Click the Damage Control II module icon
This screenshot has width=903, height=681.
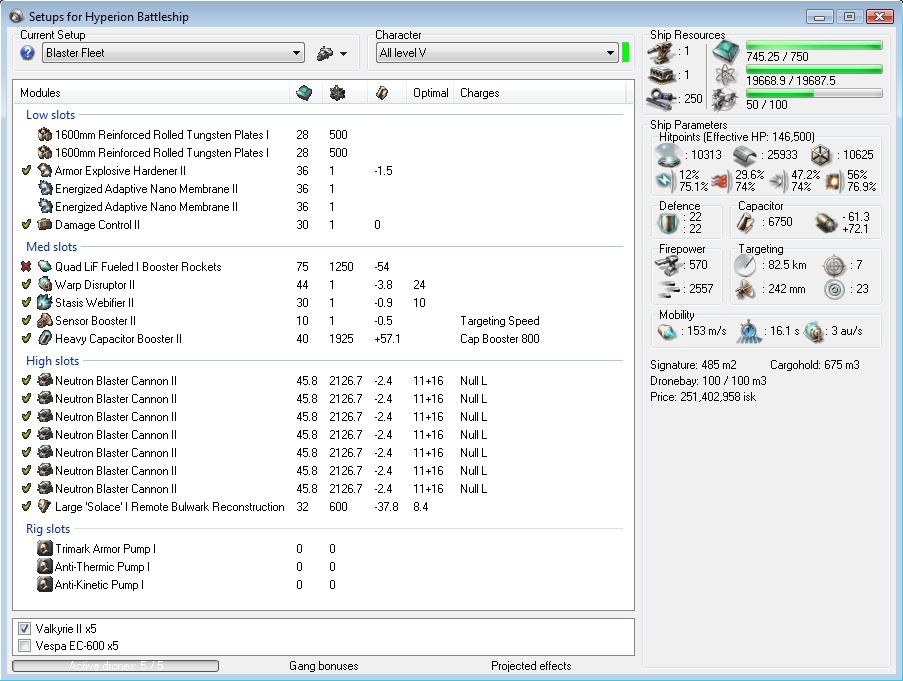coord(44,225)
